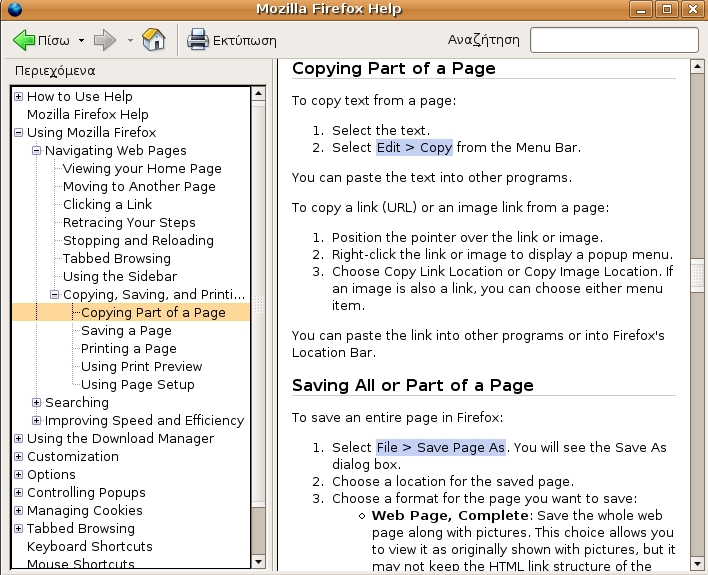
Task: Open Viewing your Home Page topic
Action: coord(142,168)
